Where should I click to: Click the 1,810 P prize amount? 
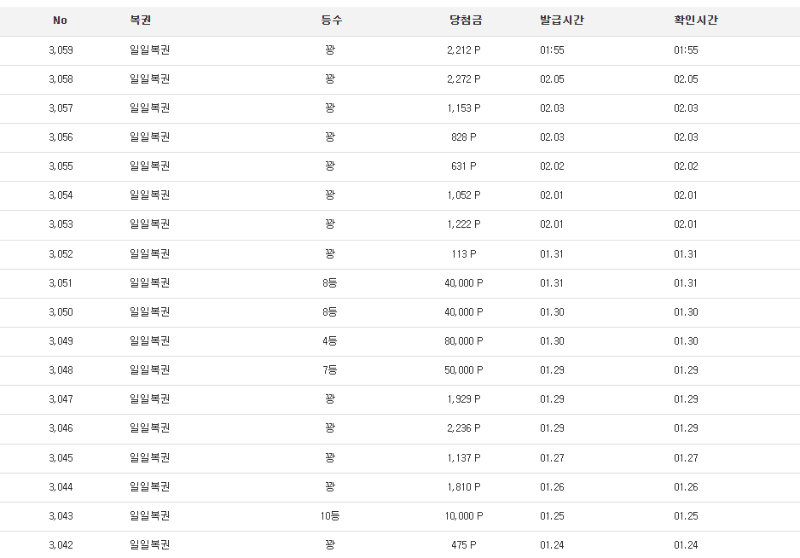point(464,487)
